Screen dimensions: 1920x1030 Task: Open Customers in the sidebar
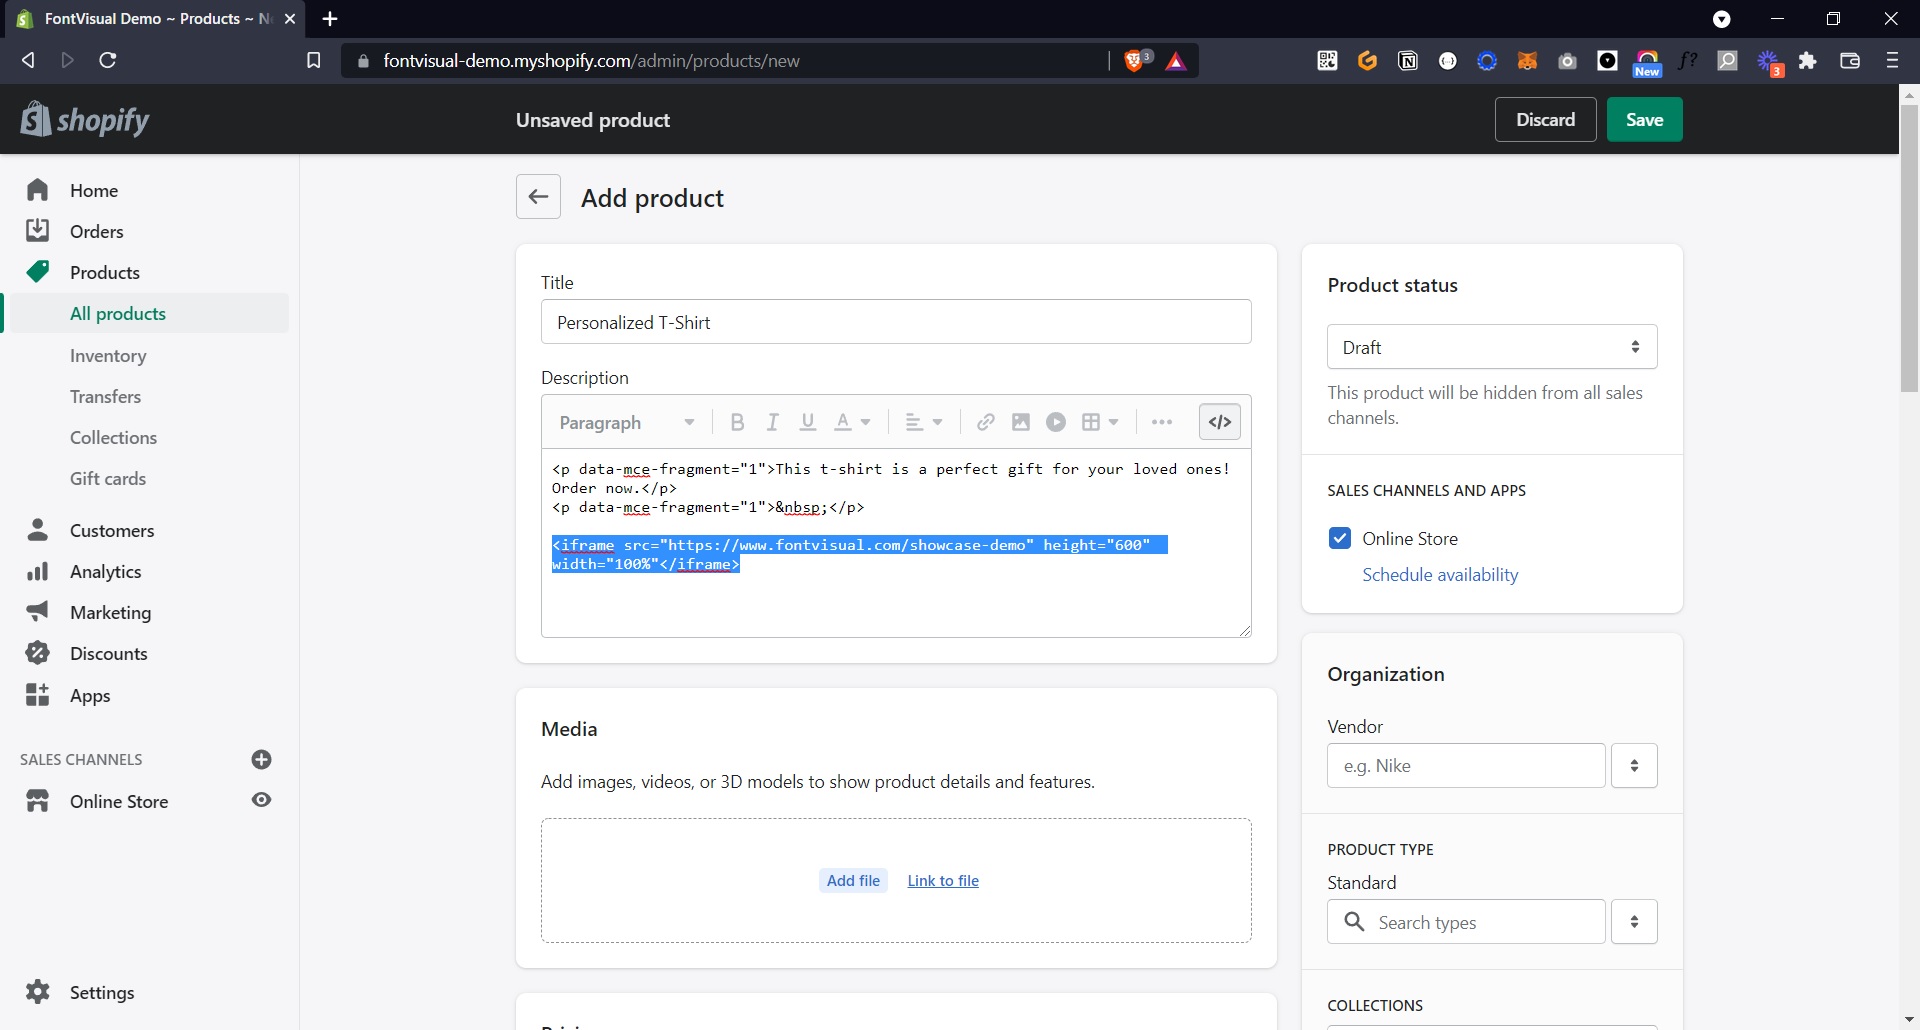coord(112,530)
